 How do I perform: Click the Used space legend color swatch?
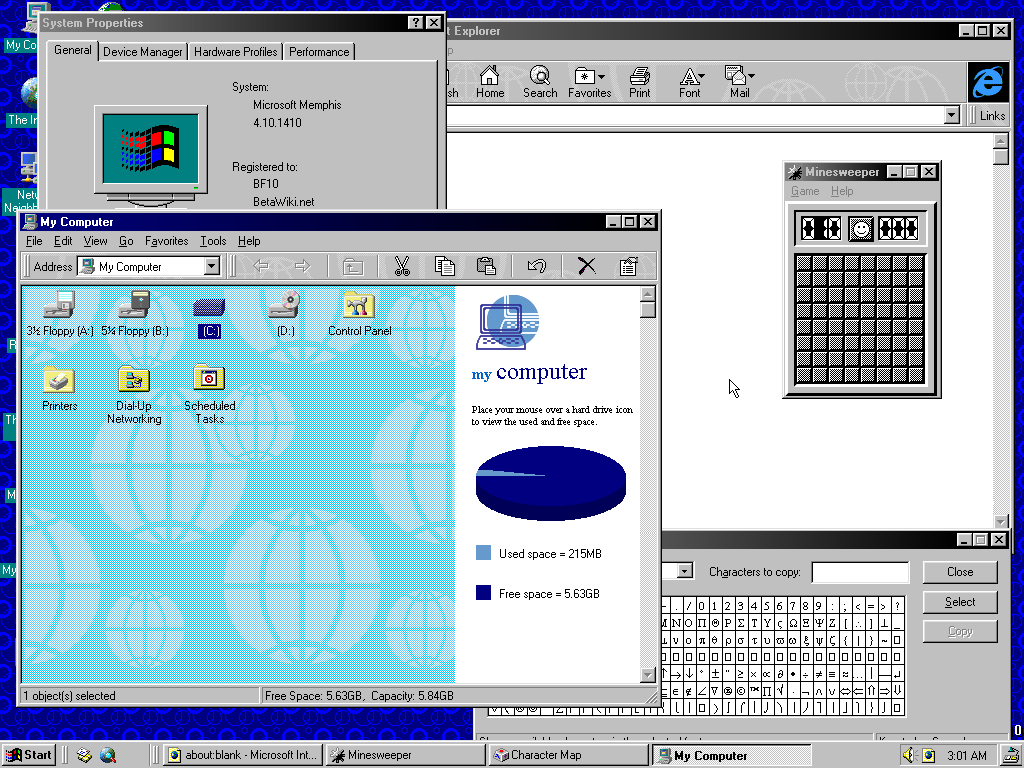pos(483,553)
